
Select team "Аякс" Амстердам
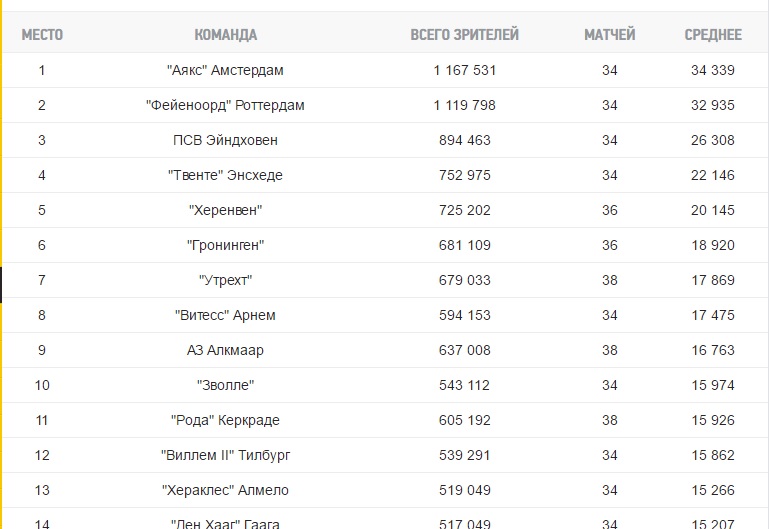pyautogui.click(x=225, y=70)
